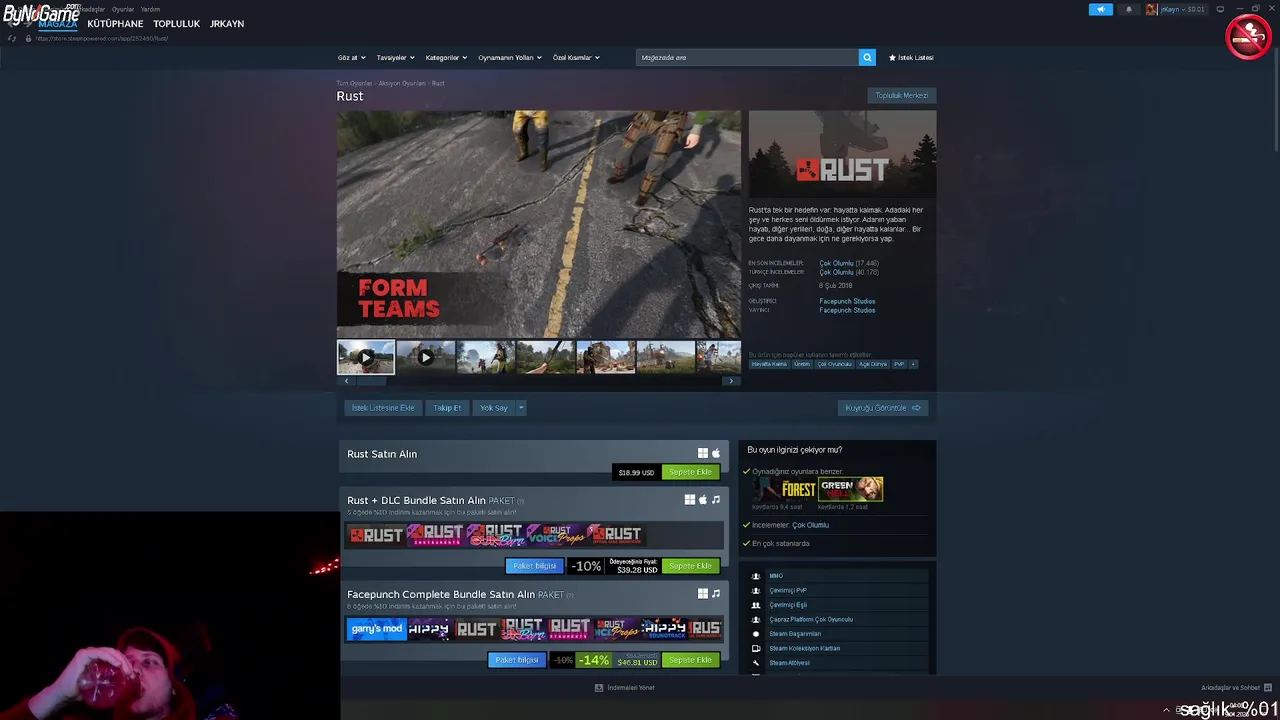Open the Yardım menu
This screenshot has height=720, width=1280.
[150, 9]
